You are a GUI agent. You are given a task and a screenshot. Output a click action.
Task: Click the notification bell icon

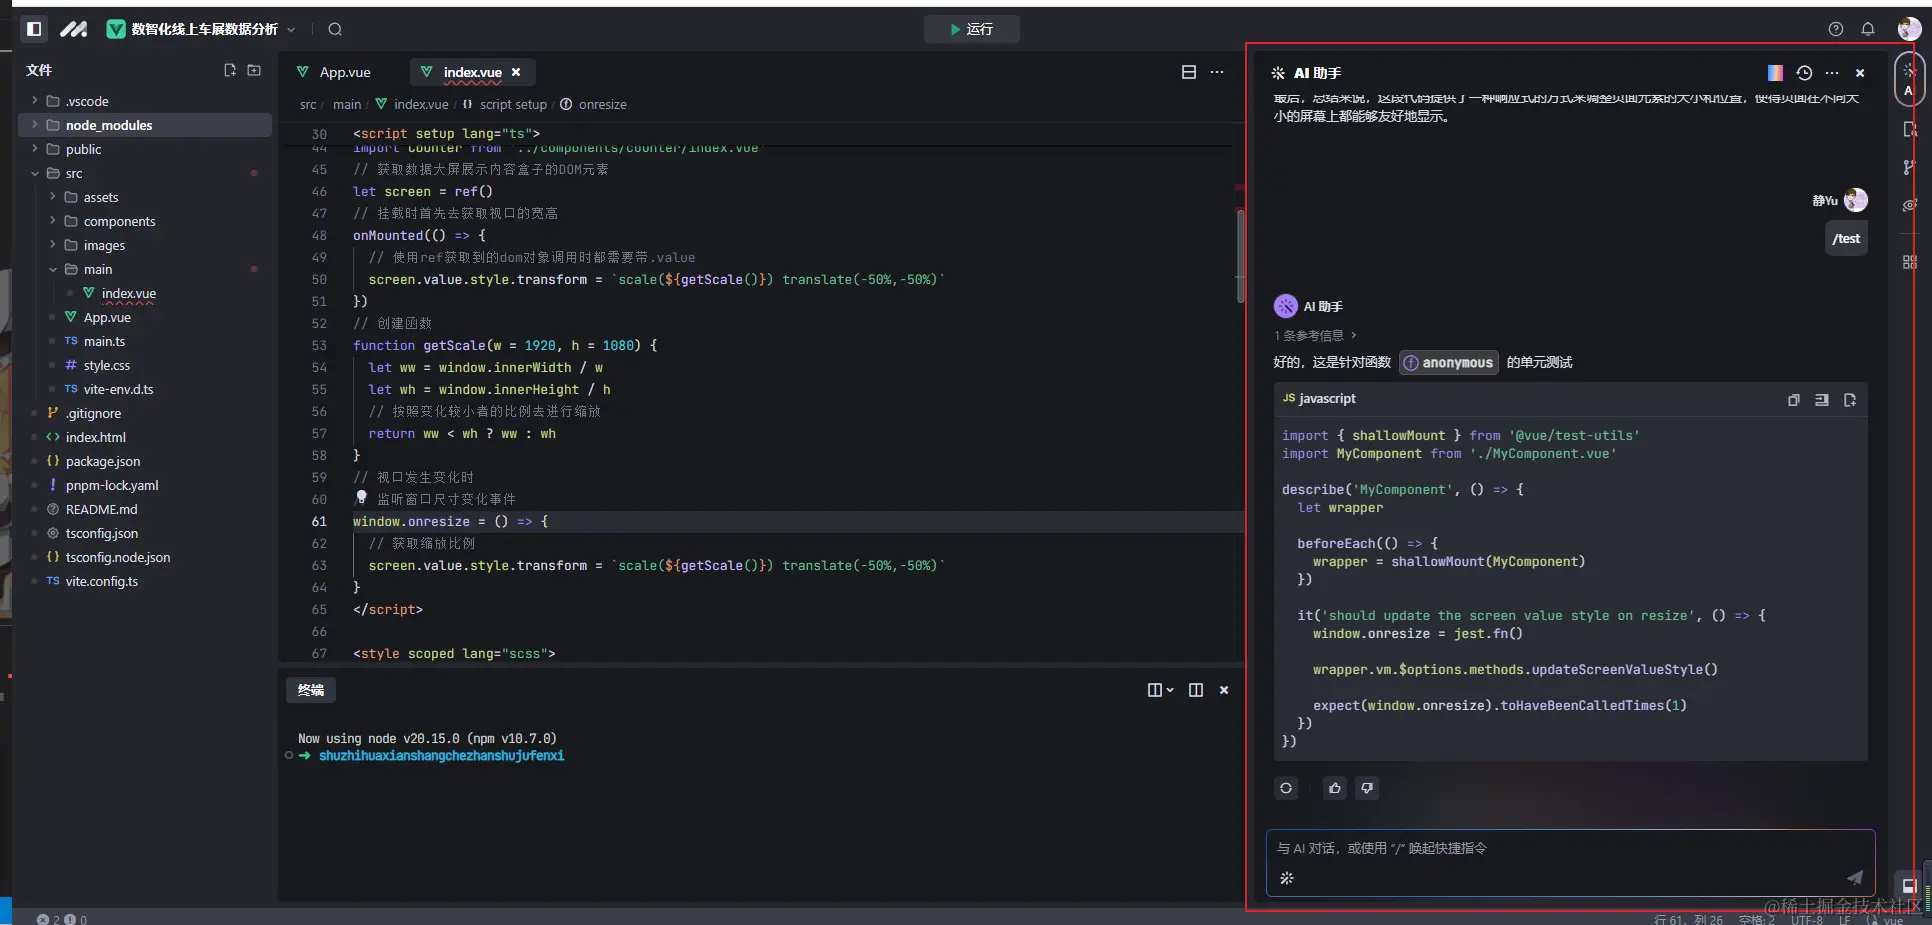pos(1868,29)
